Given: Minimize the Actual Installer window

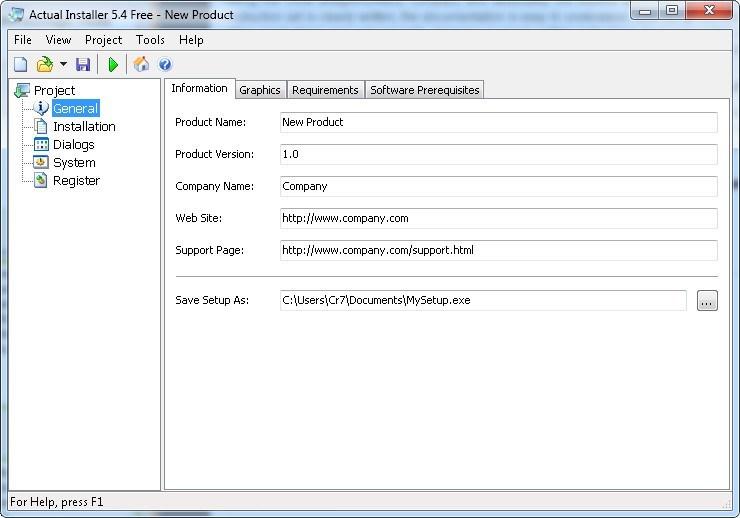Looking at the screenshot, I should [645, 11].
